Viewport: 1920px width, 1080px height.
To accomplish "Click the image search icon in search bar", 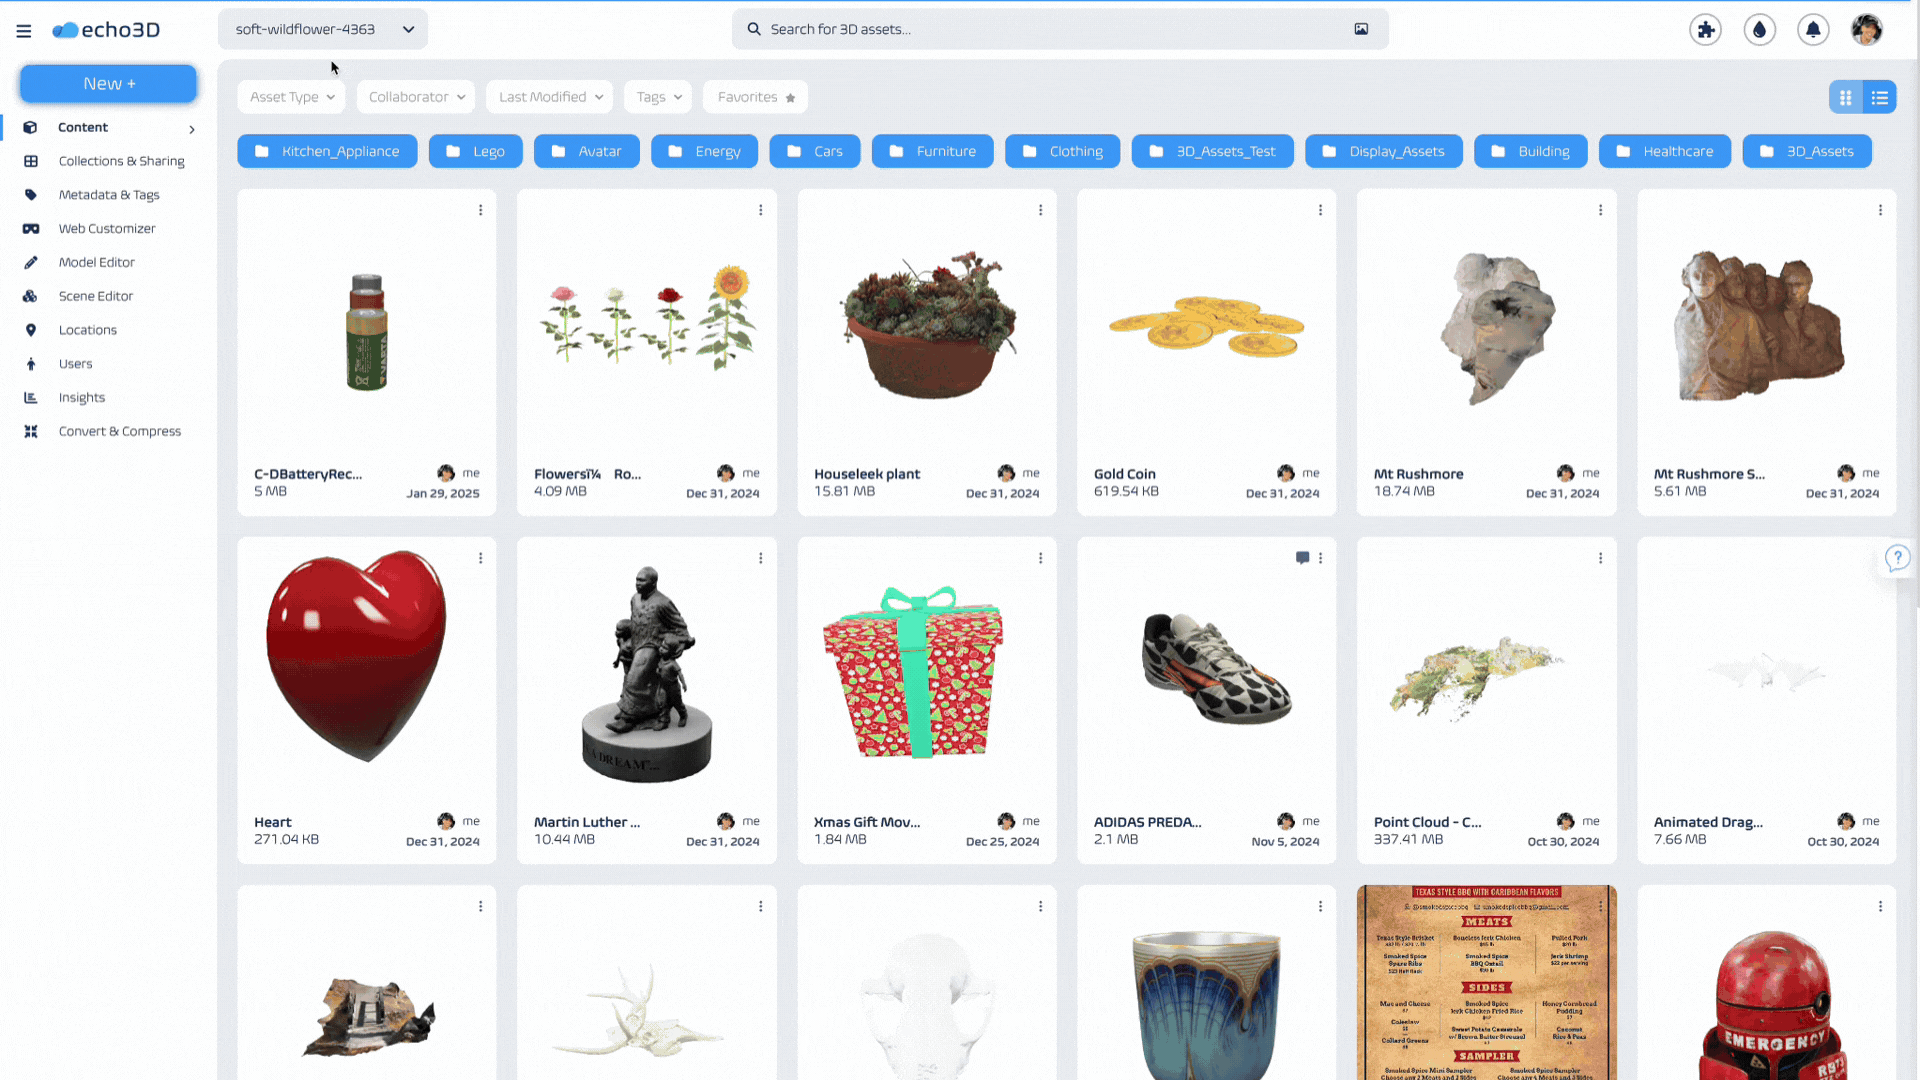I will click(1361, 29).
